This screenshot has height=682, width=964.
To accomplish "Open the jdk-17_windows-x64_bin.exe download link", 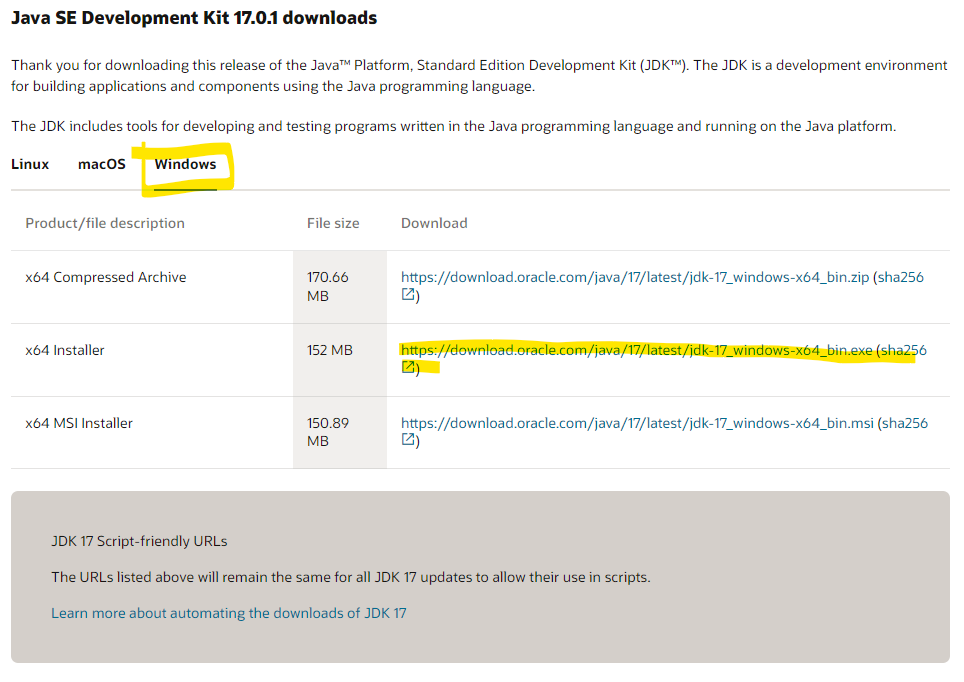I will [636, 351].
